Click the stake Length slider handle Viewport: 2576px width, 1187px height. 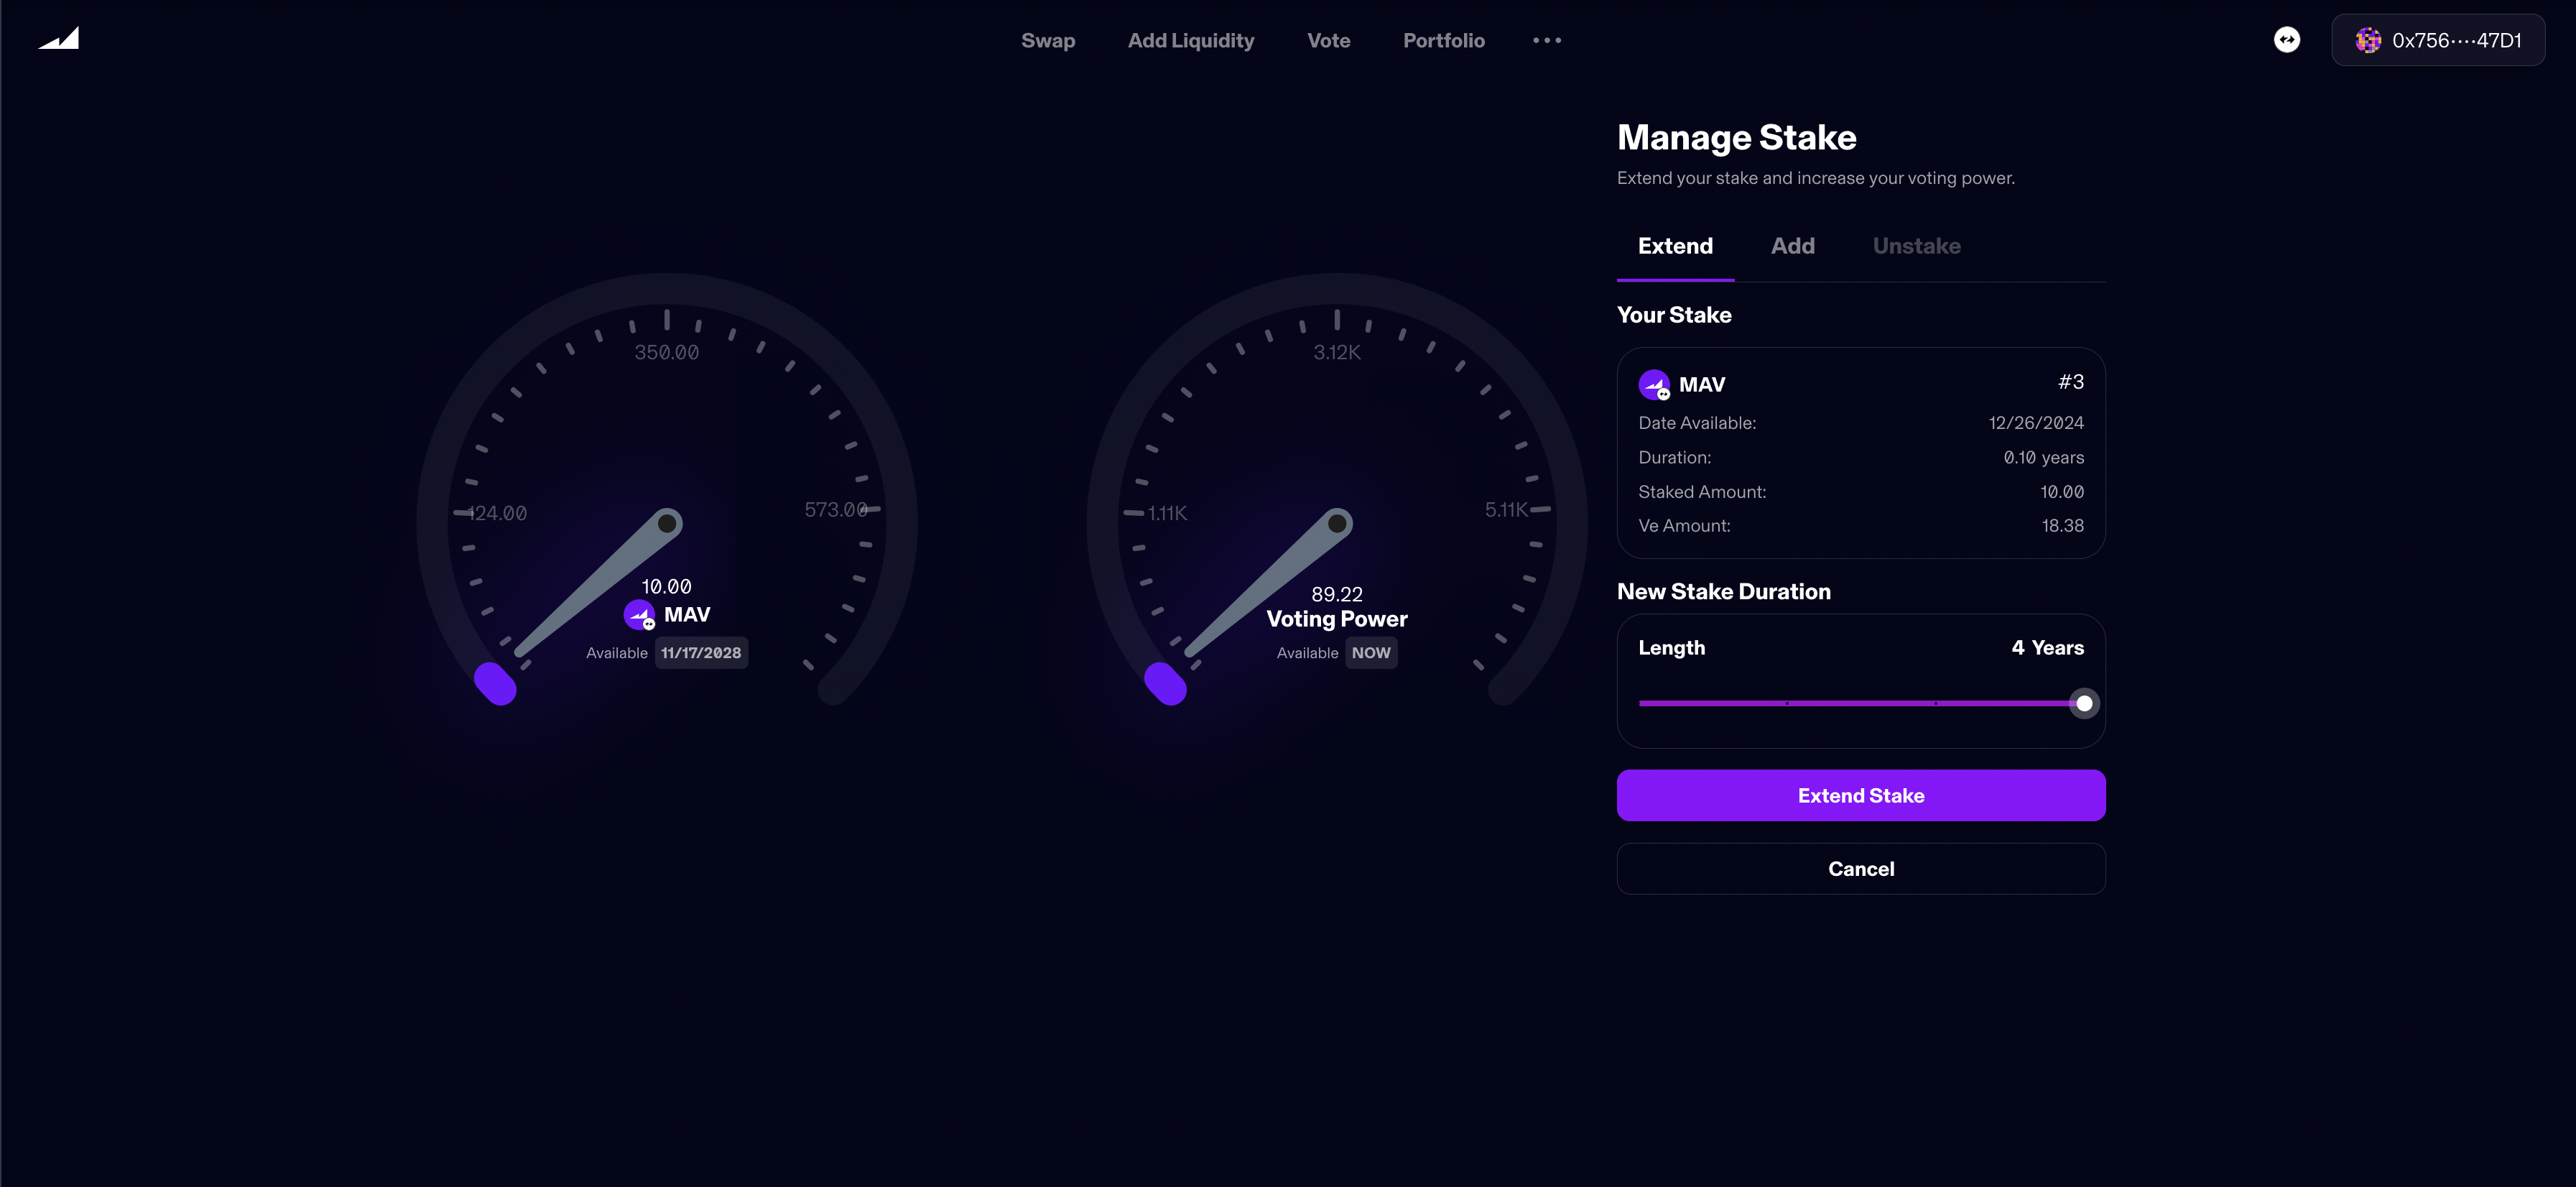pyautogui.click(x=2084, y=704)
